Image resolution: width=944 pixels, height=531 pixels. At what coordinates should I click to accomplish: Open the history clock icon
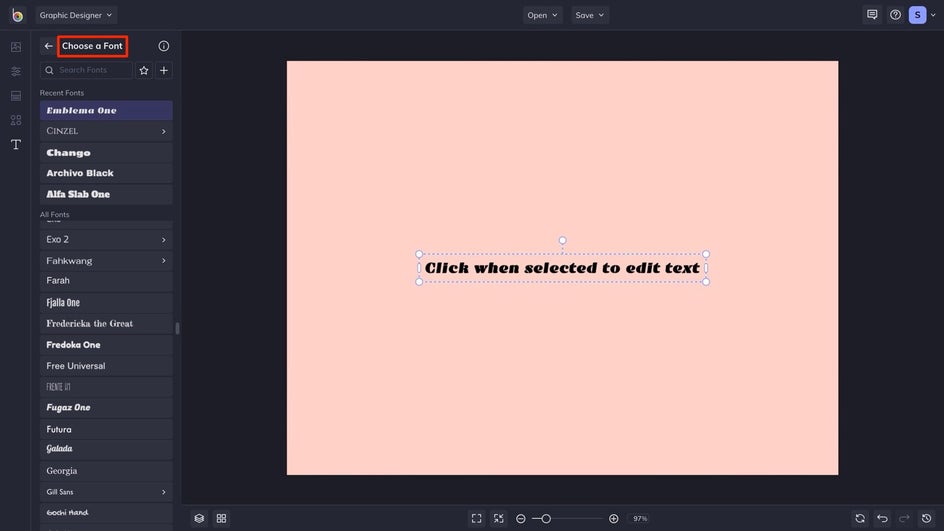(927, 518)
